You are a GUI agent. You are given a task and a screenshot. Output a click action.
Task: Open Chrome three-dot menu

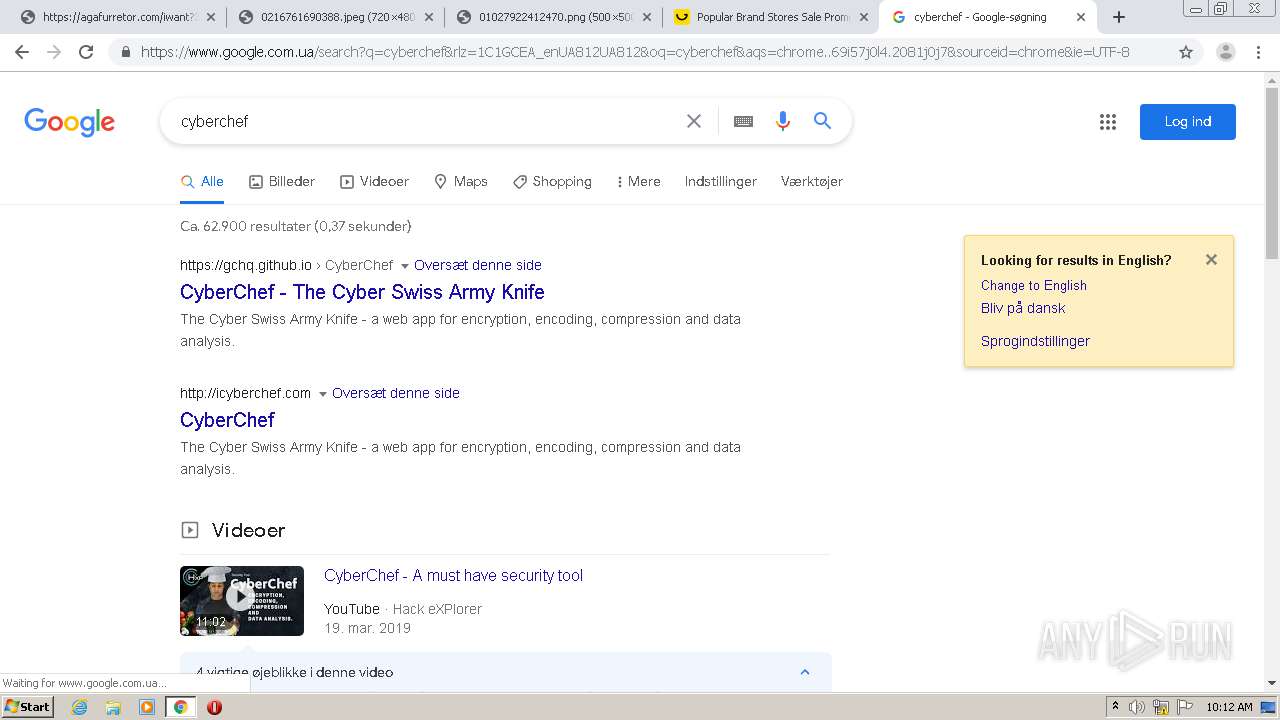coord(1258,52)
